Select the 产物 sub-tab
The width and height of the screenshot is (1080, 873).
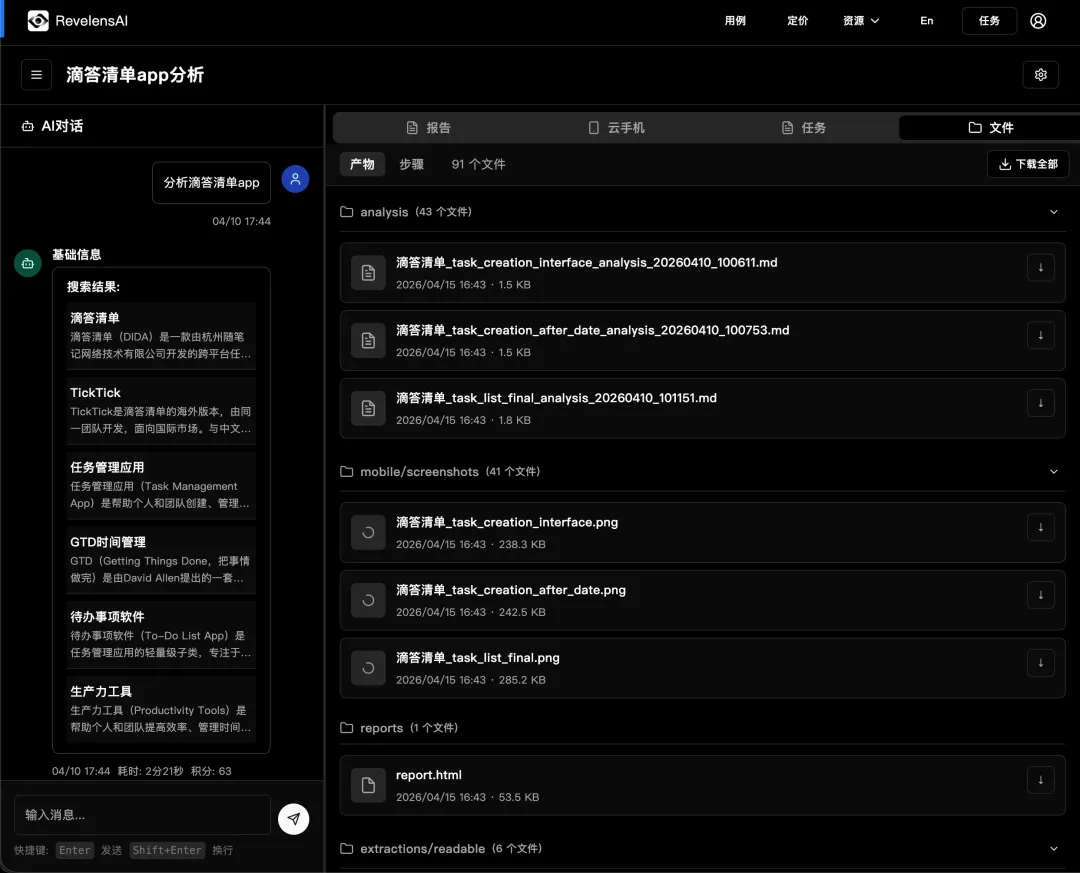[x=362, y=164]
